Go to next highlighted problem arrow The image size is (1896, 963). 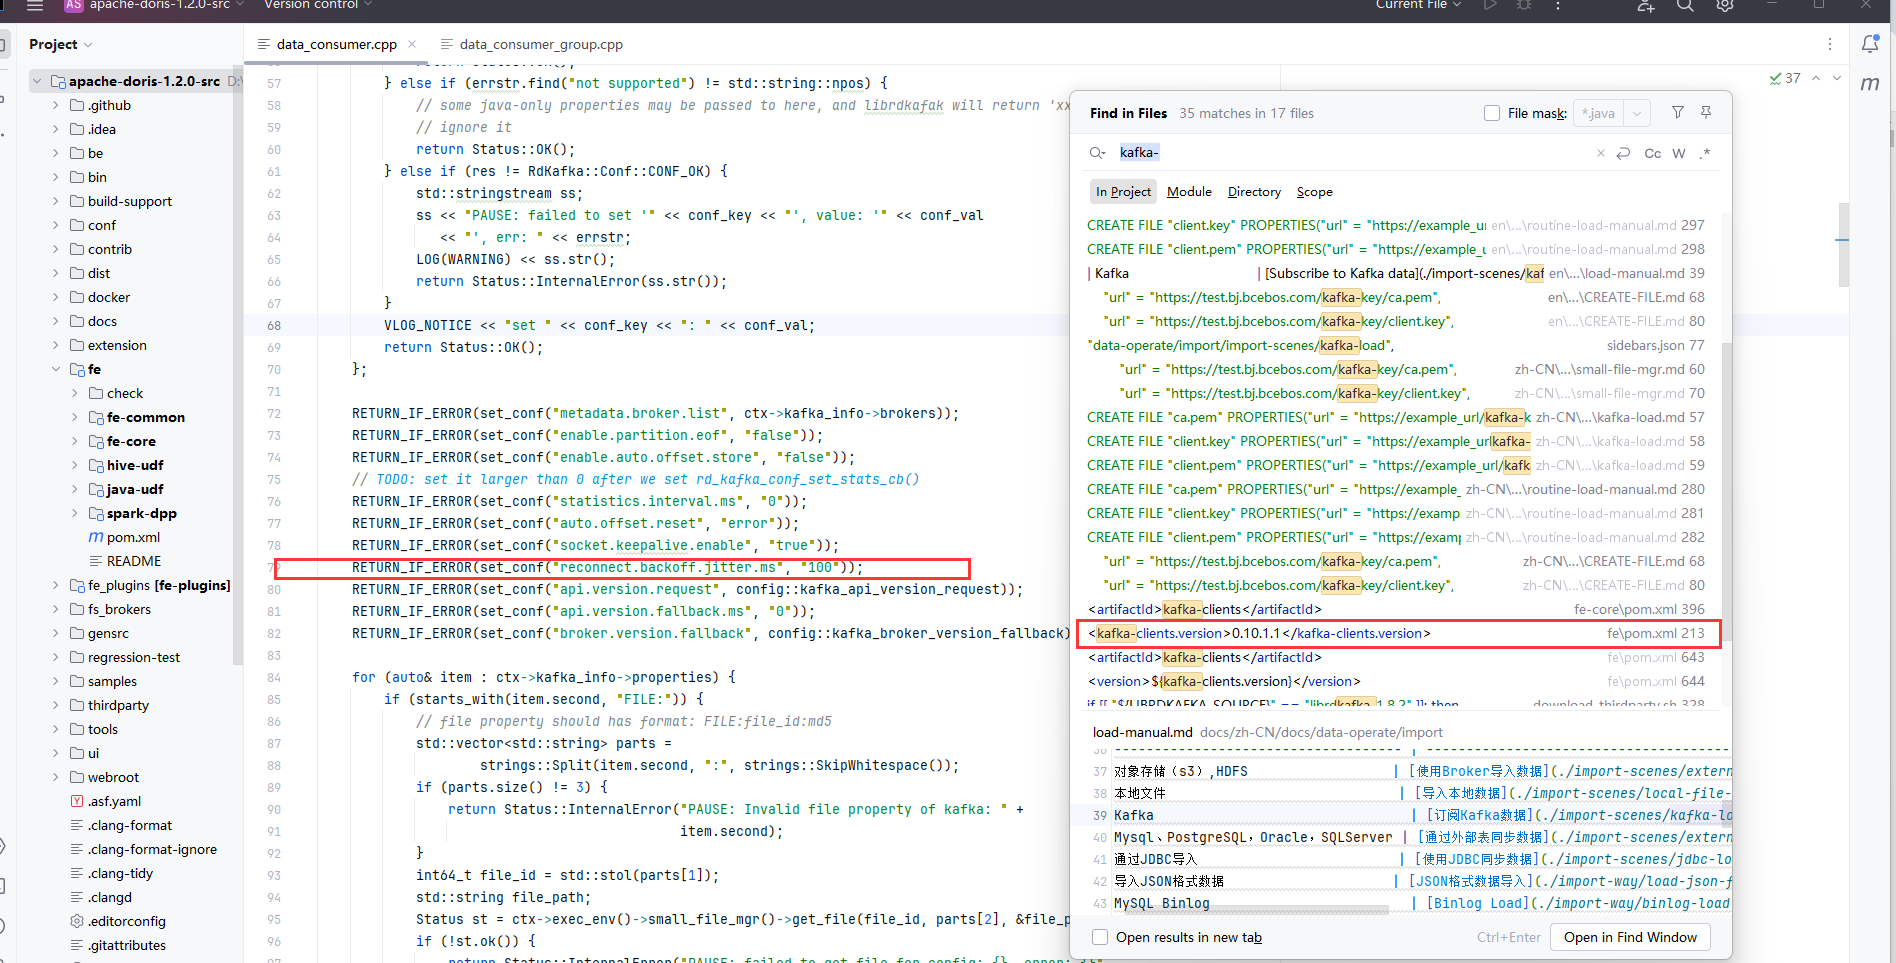point(1837,78)
